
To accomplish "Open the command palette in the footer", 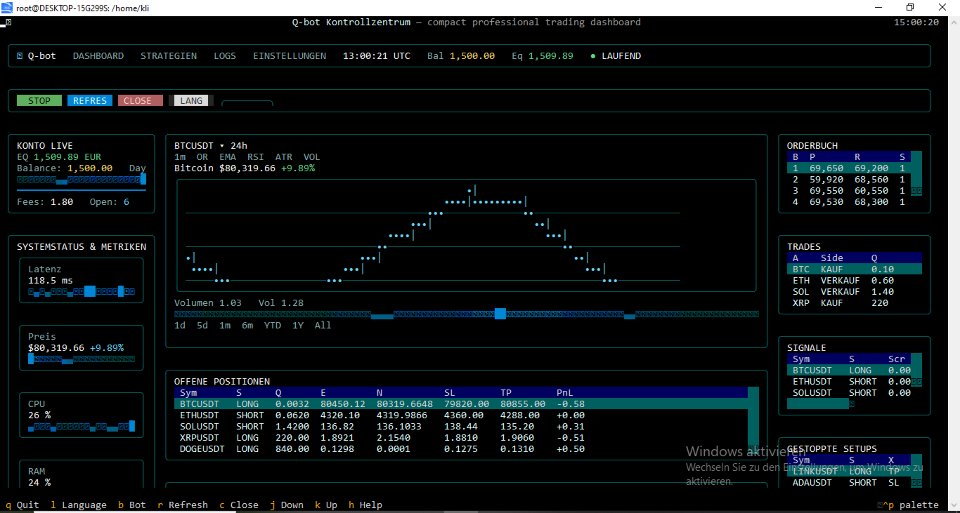I will pyautogui.click(x=907, y=505).
